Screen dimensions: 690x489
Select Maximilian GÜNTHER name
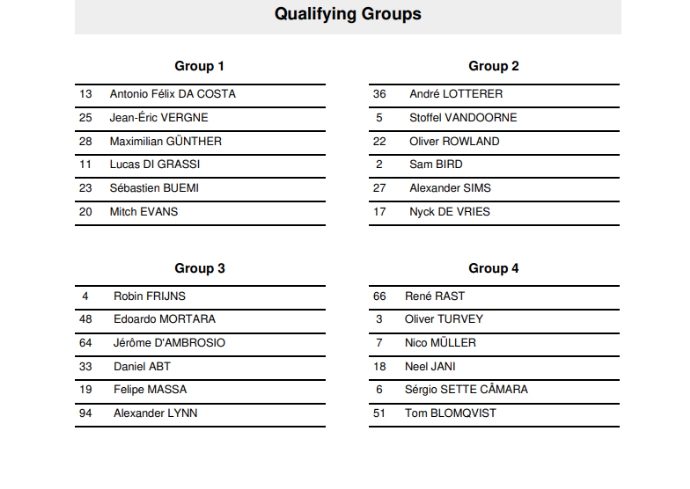[165, 141]
